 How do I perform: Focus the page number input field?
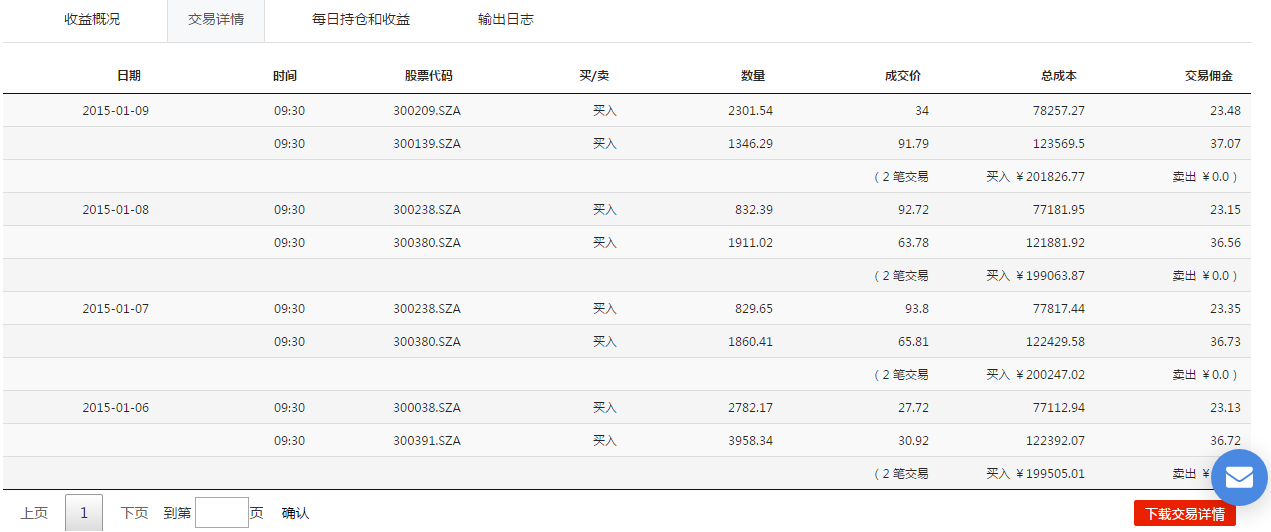click(222, 513)
